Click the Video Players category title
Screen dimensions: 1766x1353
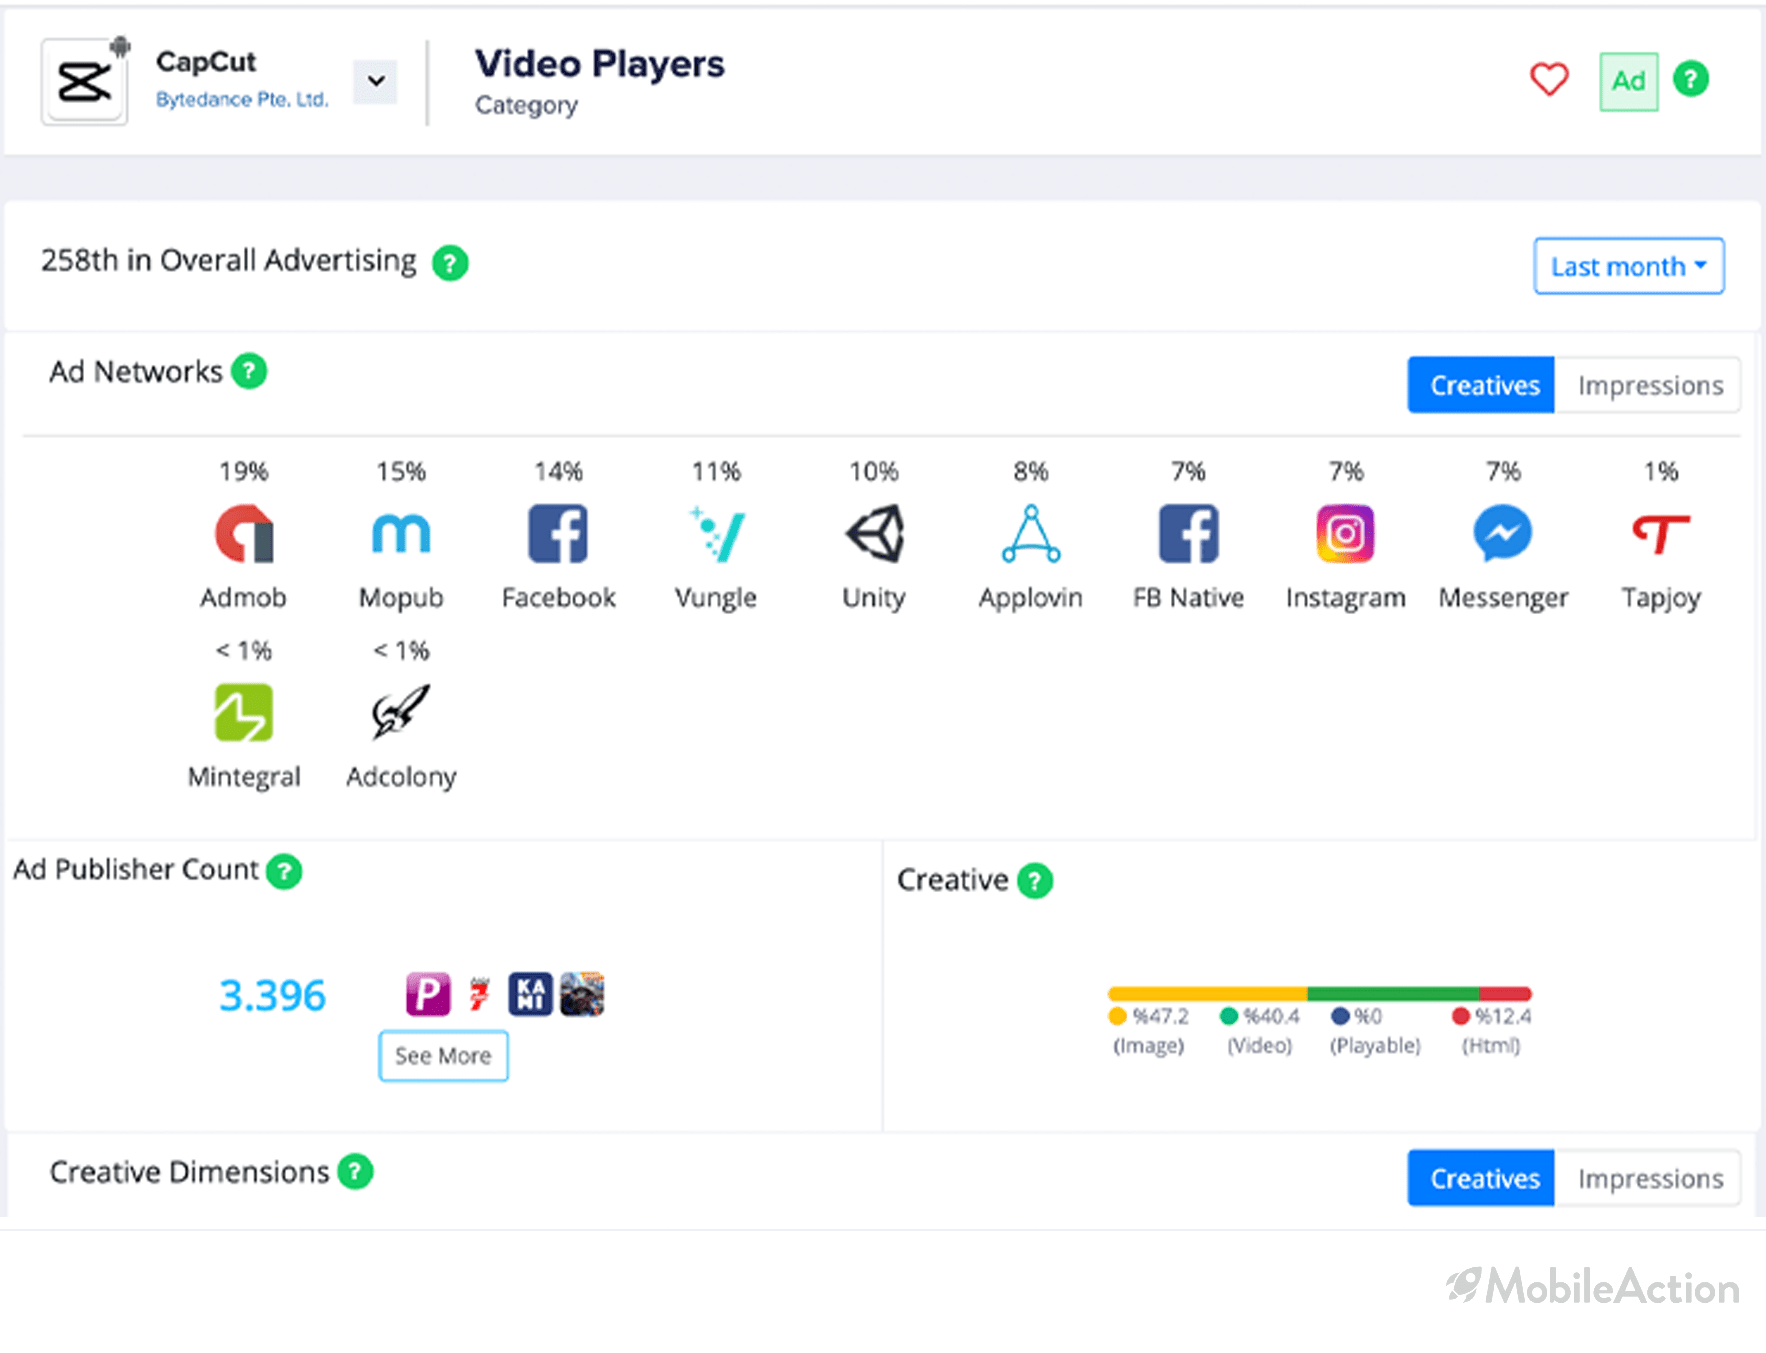(x=600, y=64)
